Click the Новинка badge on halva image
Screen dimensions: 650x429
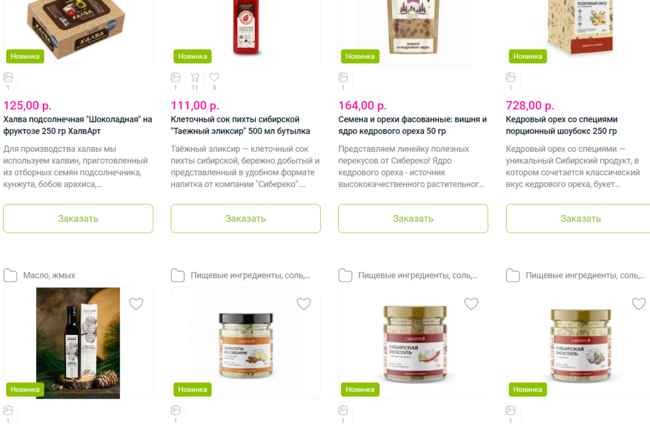pos(25,56)
